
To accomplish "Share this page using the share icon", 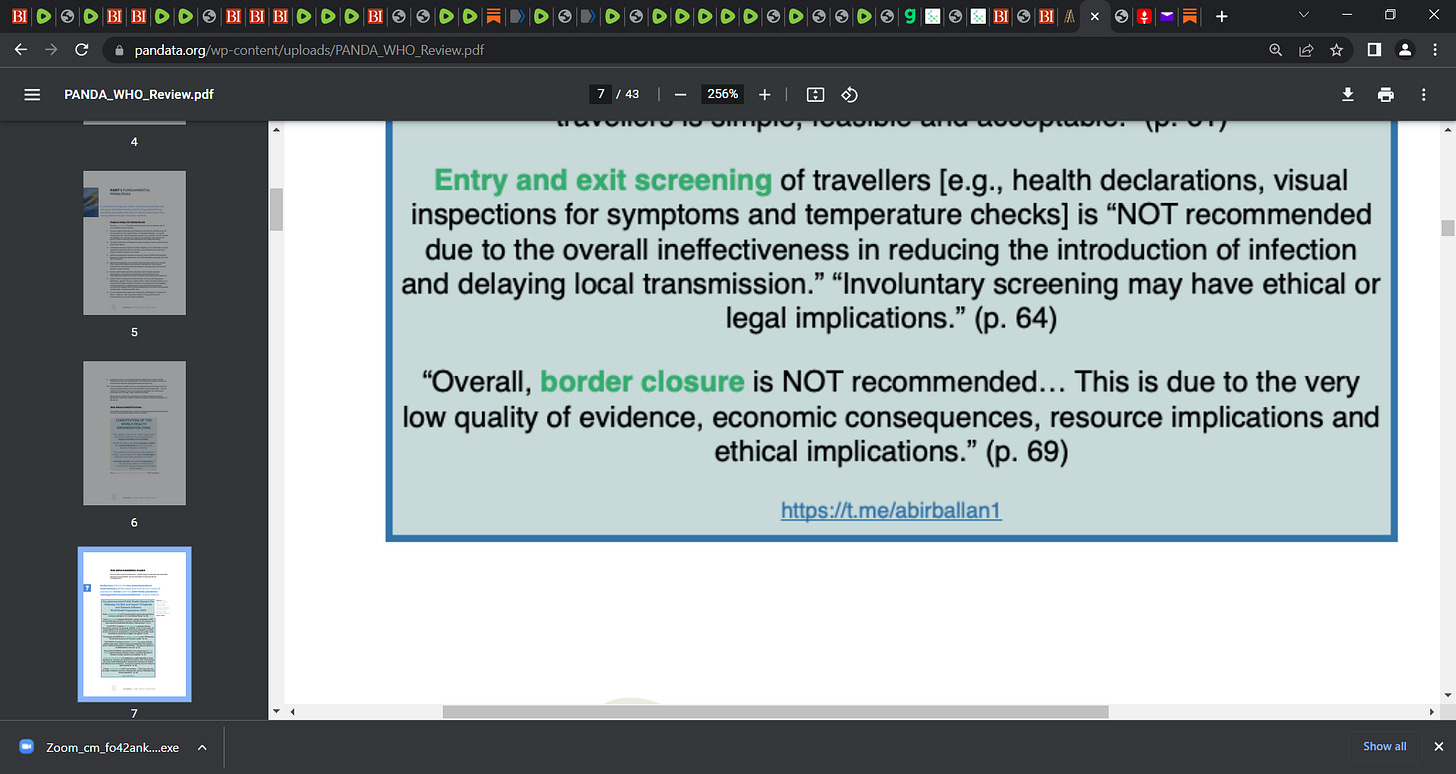I will (x=1305, y=49).
